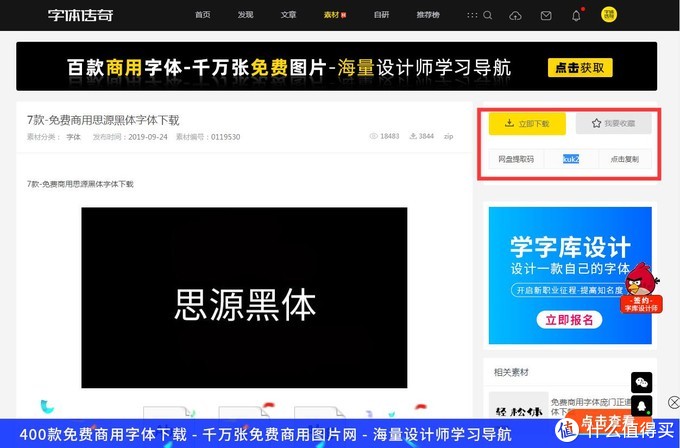Screen dimensions: 680x448
Task: Click the cloud upload icon
Action: click(x=515, y=16)
